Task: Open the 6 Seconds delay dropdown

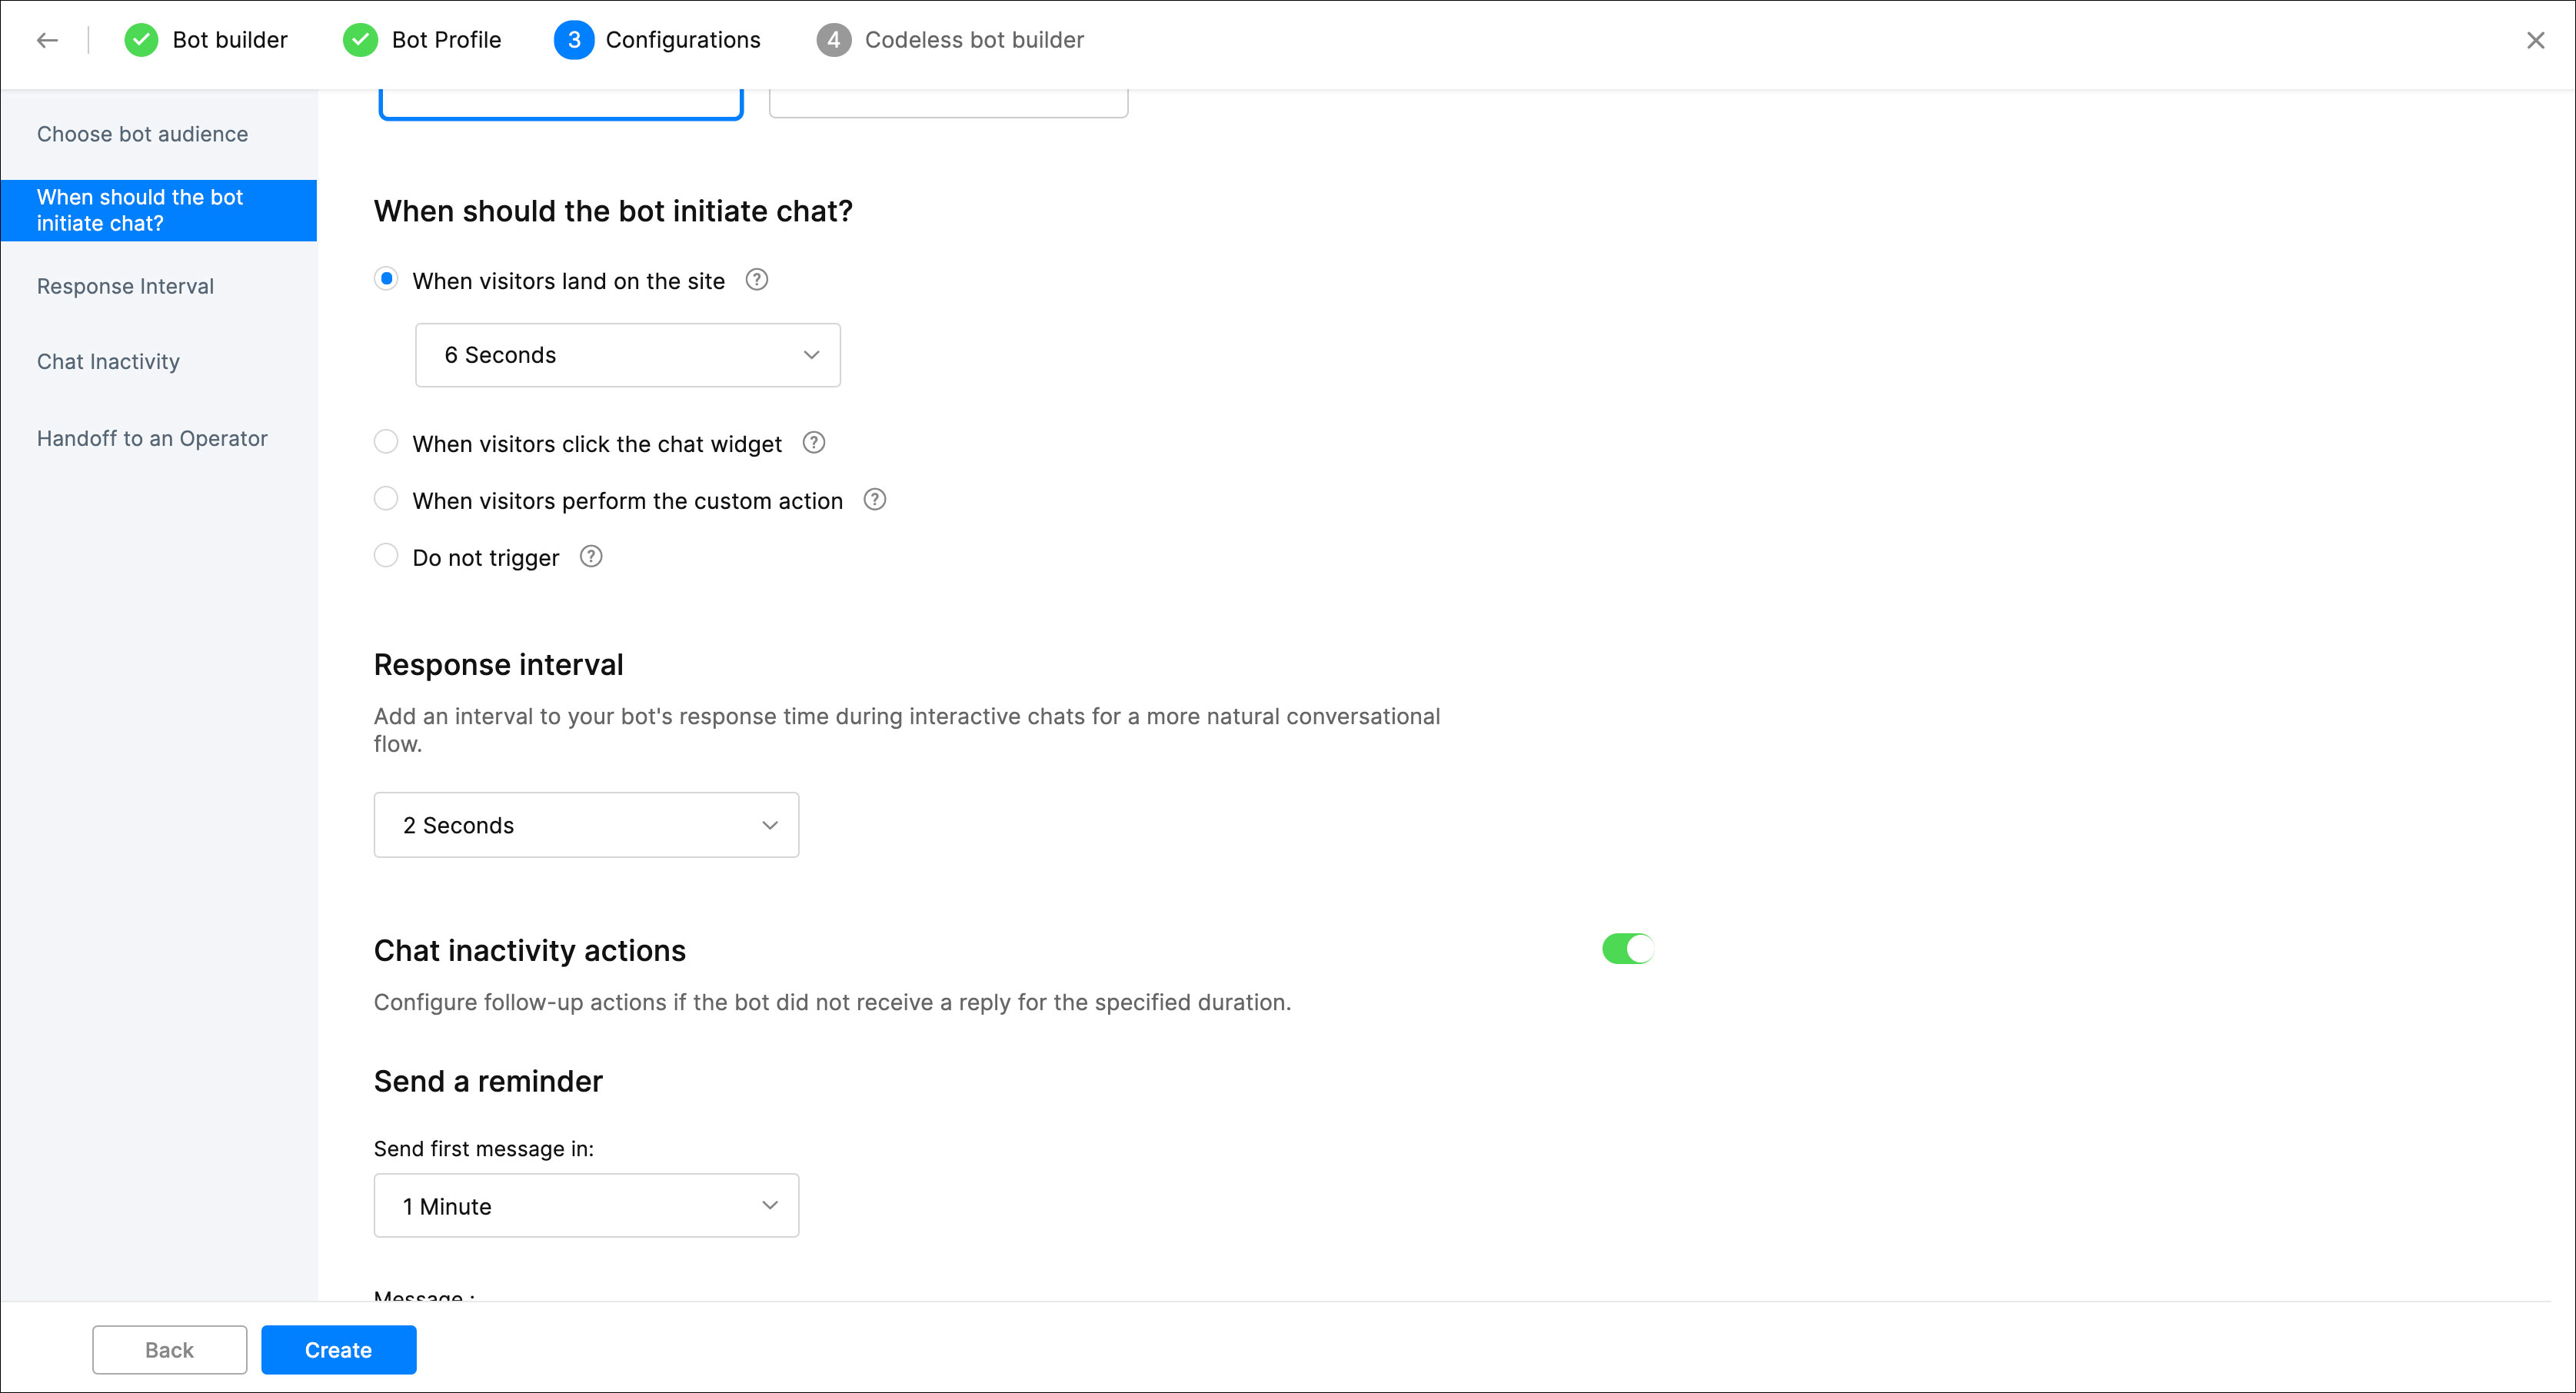Action: [628, 355]
